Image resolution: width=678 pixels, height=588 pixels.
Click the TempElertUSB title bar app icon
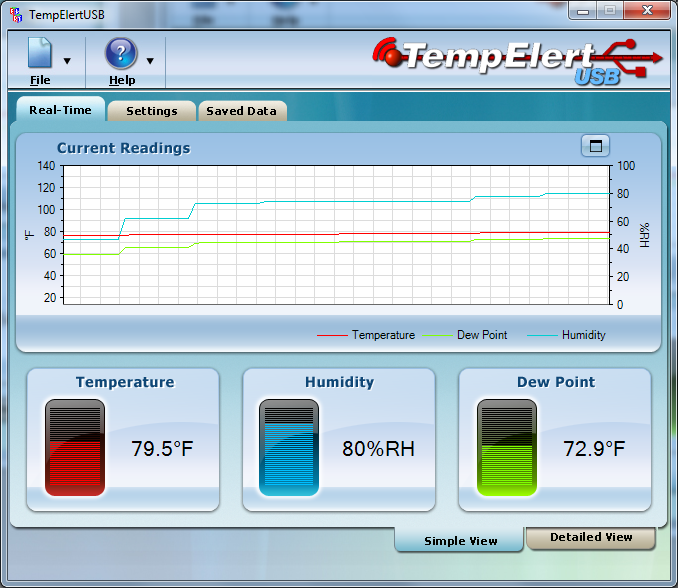click(x=16, y=15)
